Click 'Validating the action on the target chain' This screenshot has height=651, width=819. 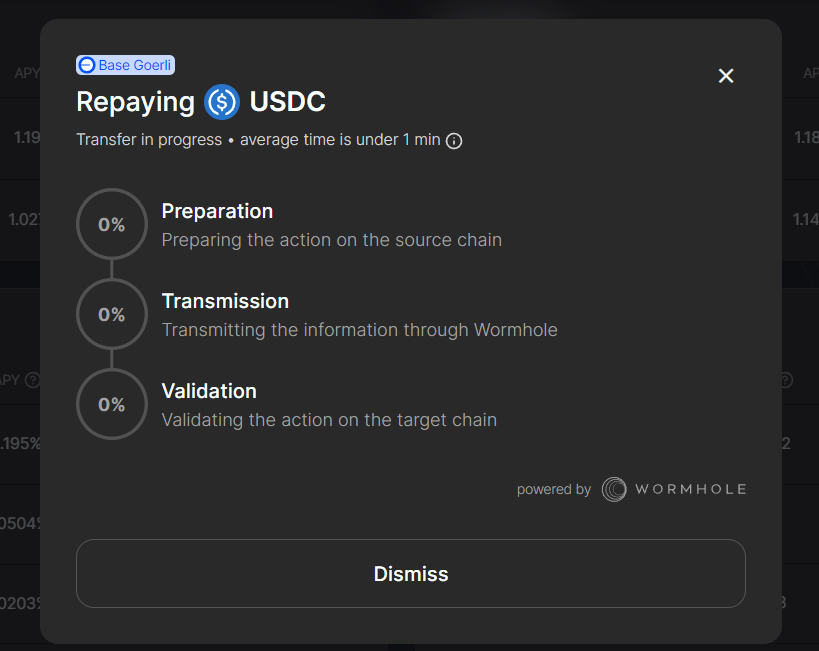tap(329, 420)
